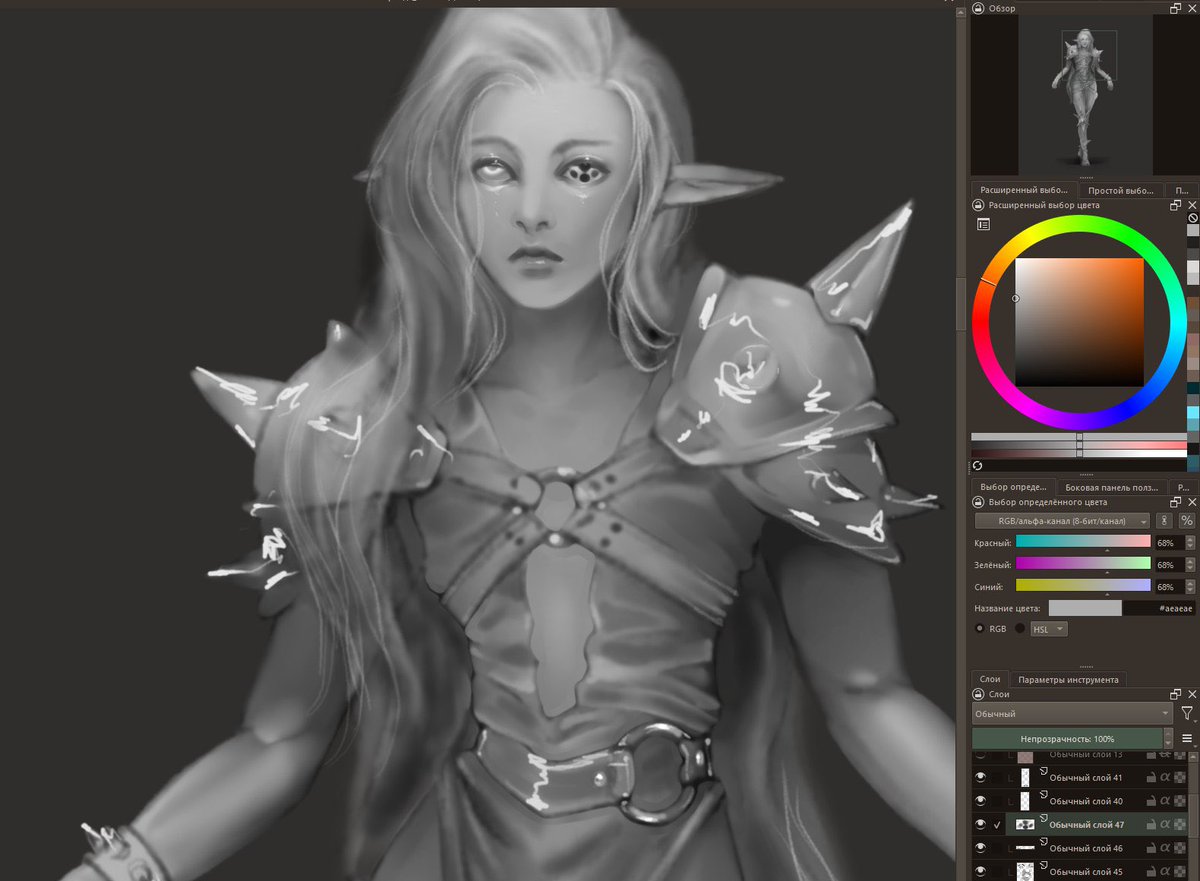Switch to the Простой выбор tab
1200x881 pixels.
1120,189
